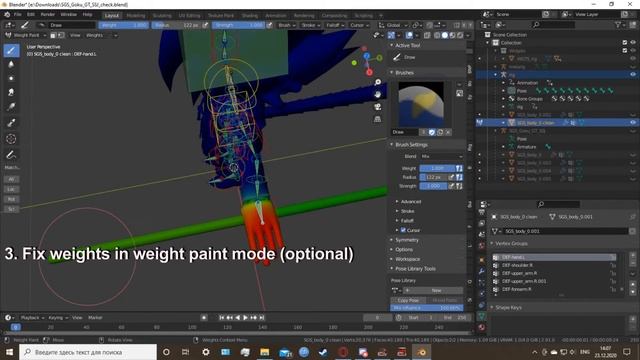Toggle Collection exclude checkbox in outliner
Screen dimensions: 640x360
(x=625, y=42)
